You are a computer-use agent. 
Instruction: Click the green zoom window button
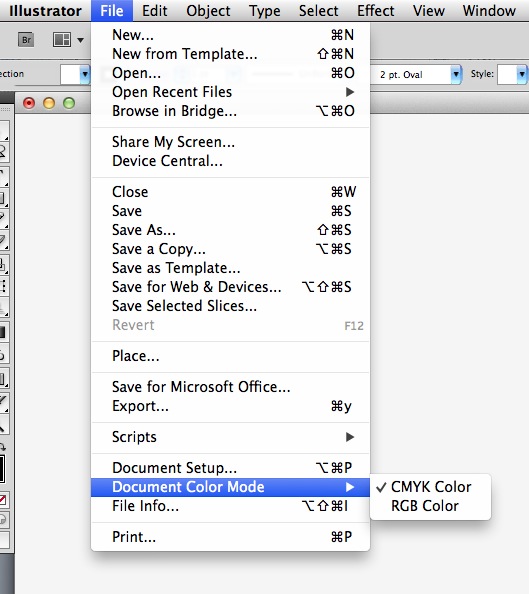pyautogui.click(x=69, y=103)
